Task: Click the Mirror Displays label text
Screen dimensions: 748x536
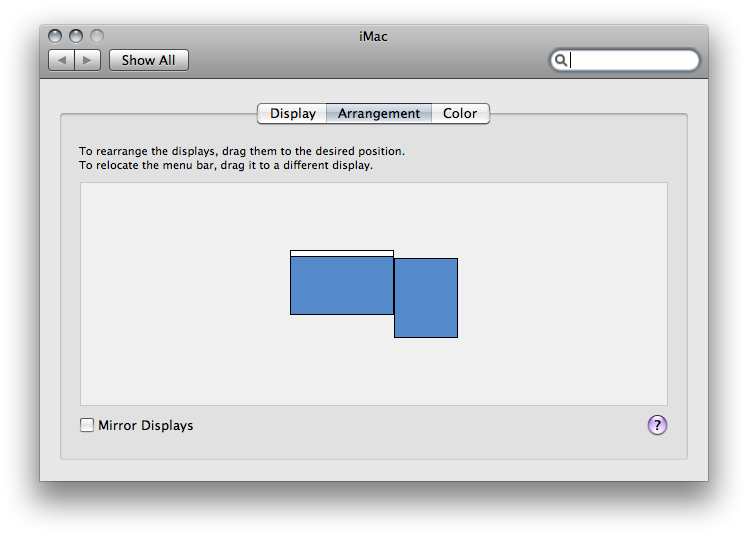Action: (145, 425)
